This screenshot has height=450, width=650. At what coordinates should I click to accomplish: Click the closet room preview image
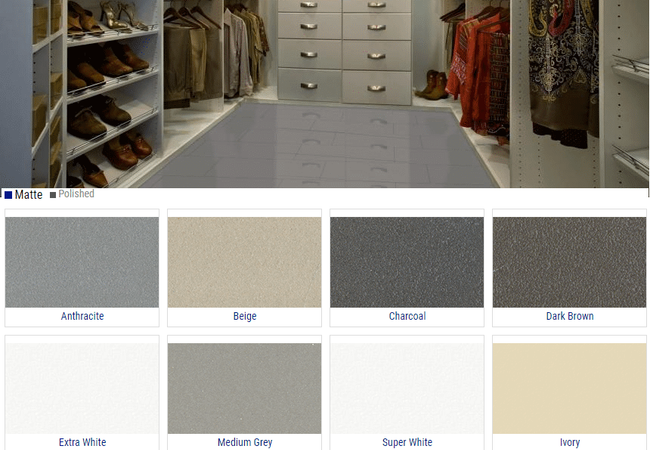325,94
